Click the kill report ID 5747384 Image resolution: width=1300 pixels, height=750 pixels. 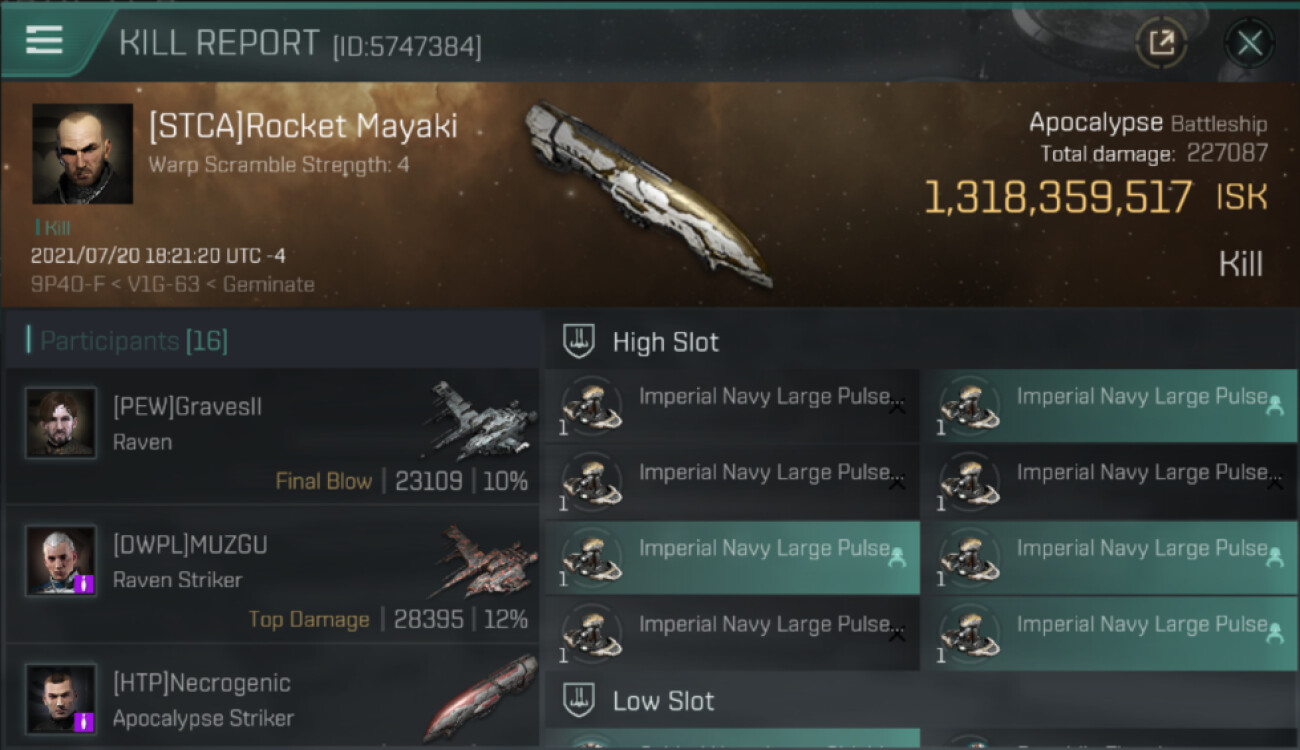pyautogui.click(x=407, y=46)
